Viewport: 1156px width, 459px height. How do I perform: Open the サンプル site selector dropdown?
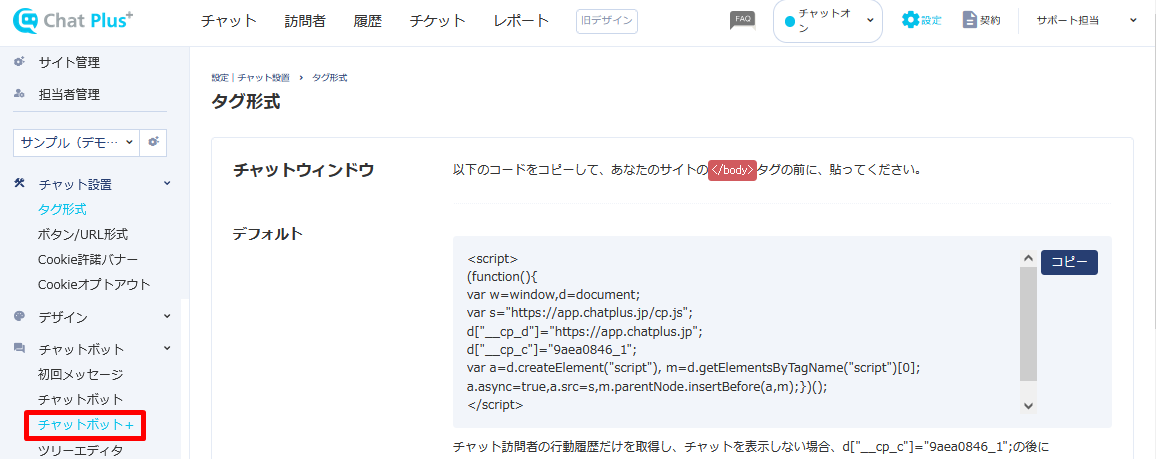(77, 141)
